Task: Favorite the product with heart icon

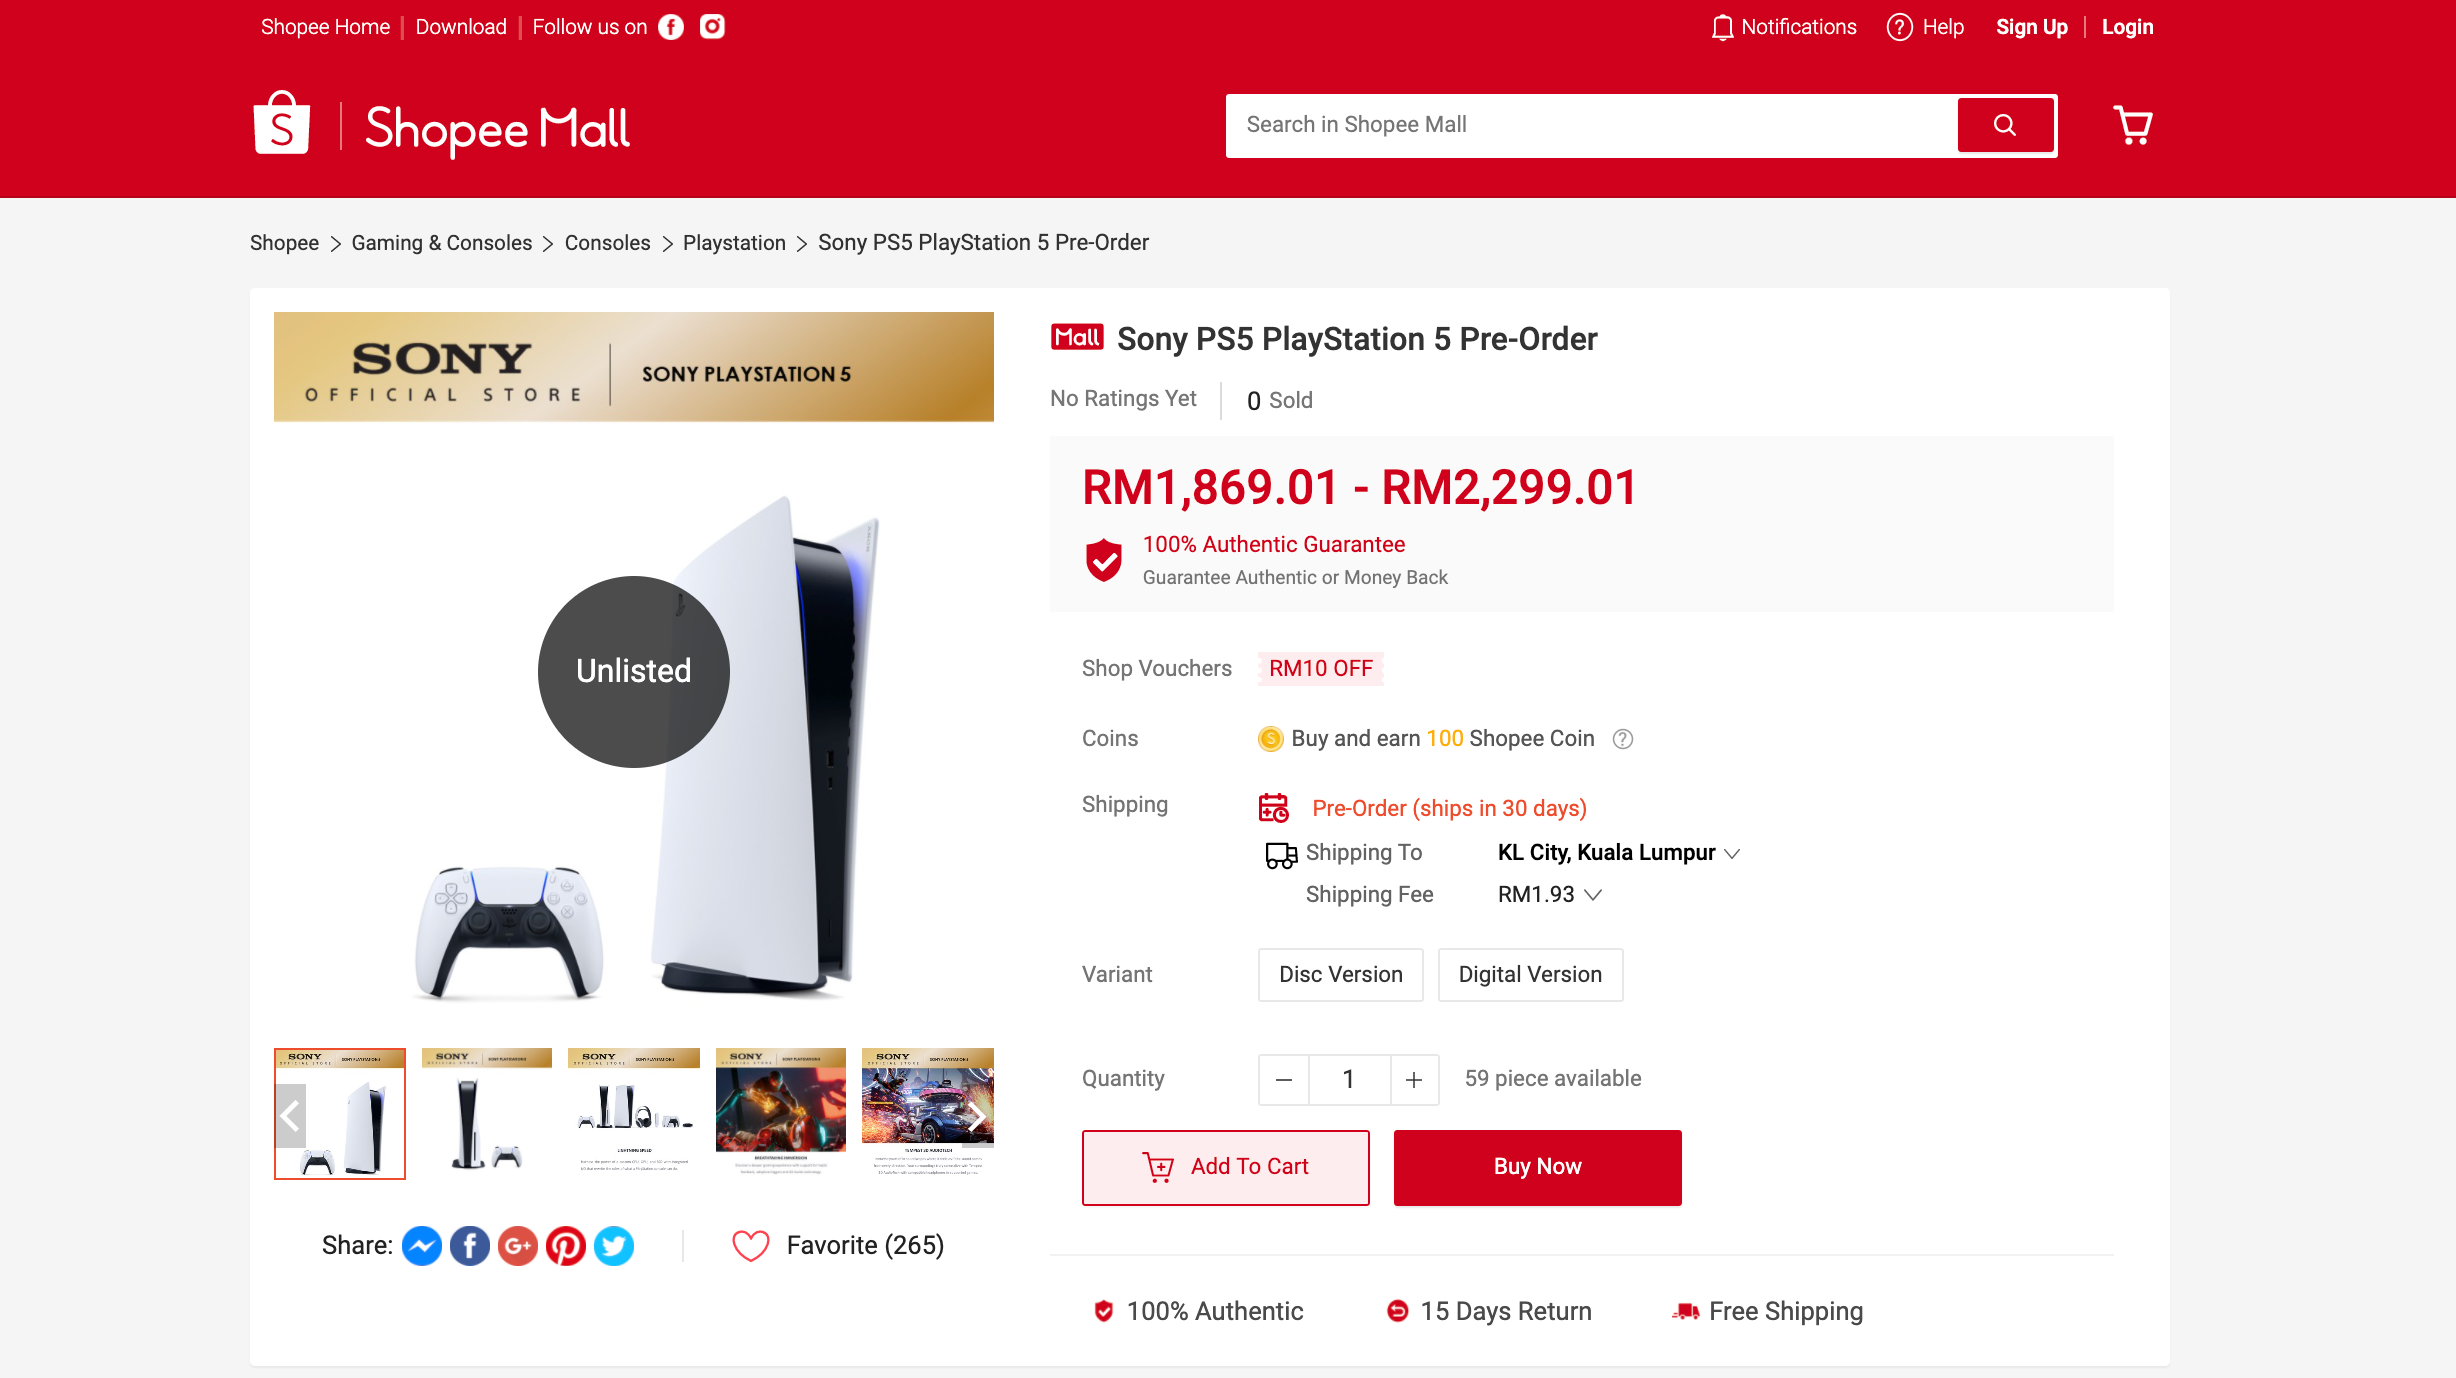Action: pyautogui.click(x=751, y=1246)
